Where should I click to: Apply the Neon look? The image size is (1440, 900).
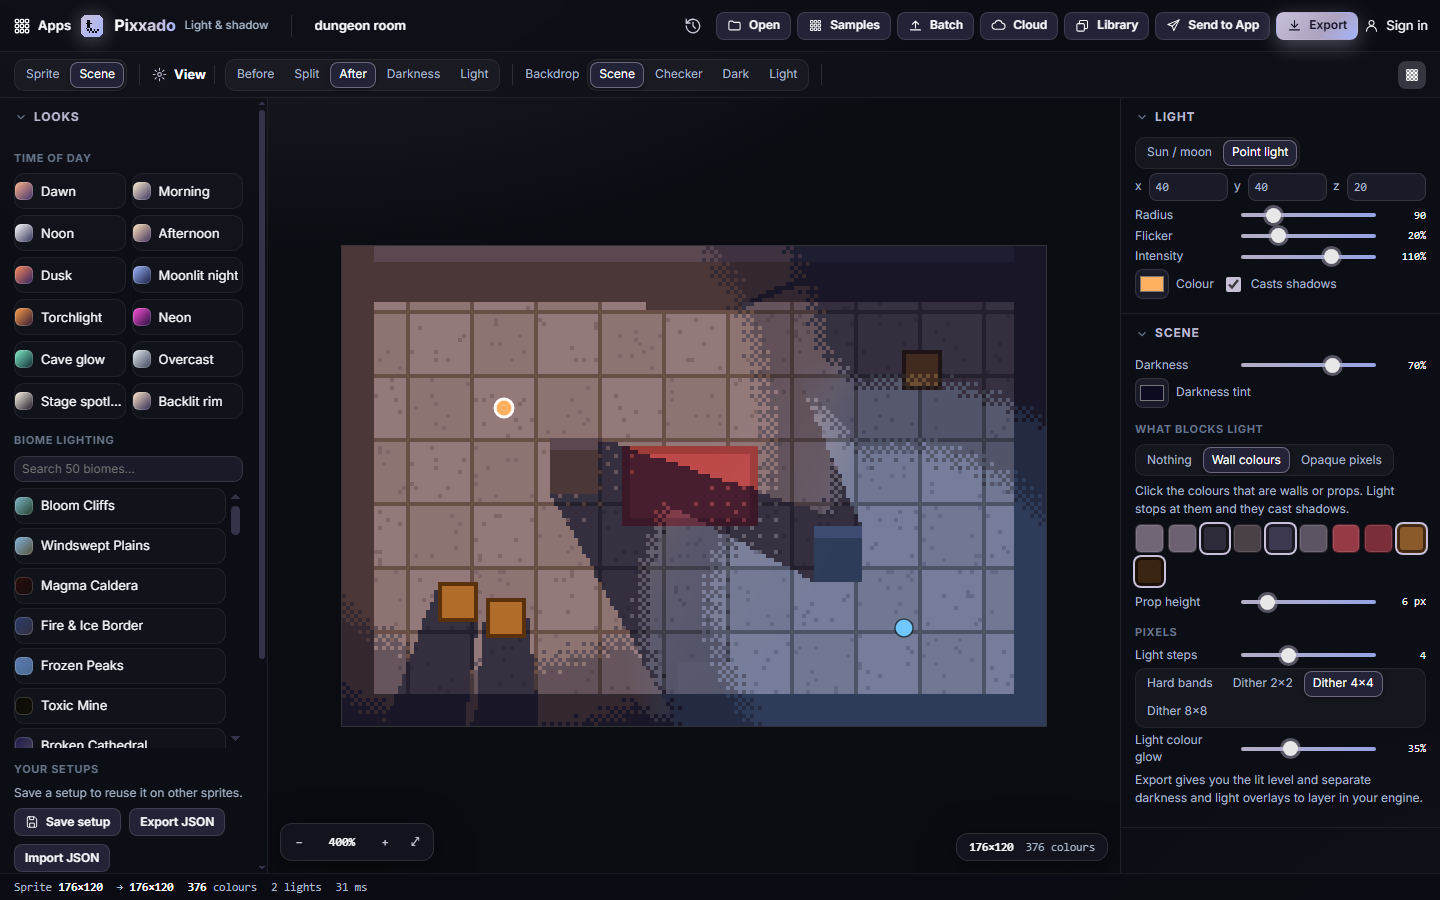pyautogui.click(x=187, y=317)
